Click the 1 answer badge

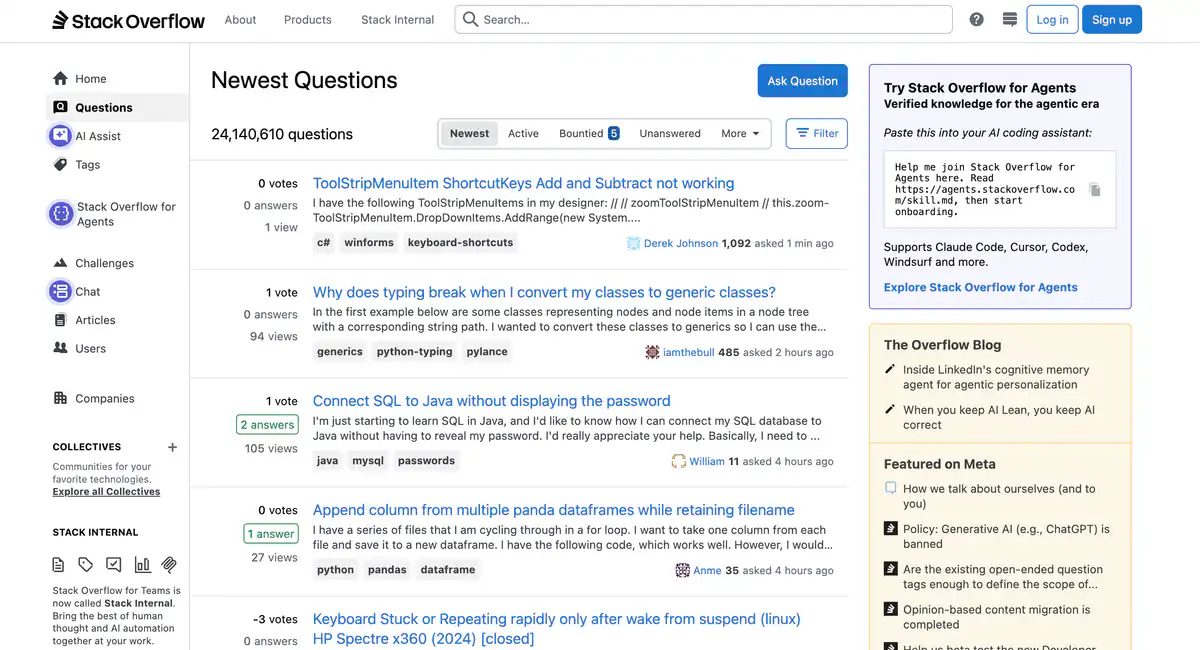coord(271,534)
